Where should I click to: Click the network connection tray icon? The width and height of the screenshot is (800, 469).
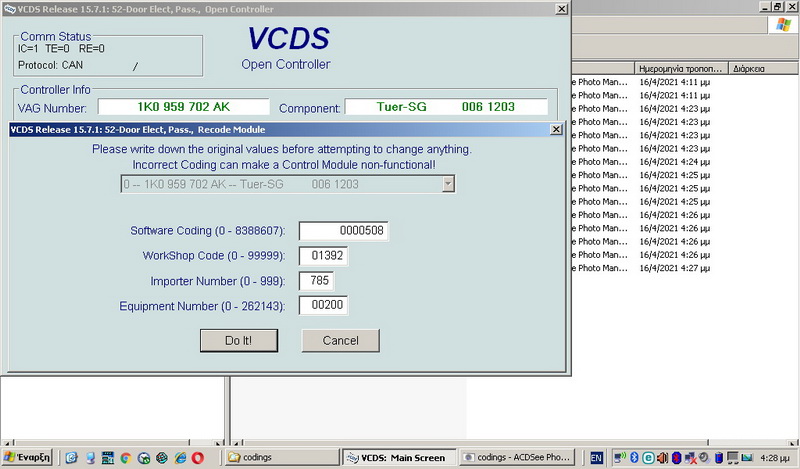click(620, 457)
